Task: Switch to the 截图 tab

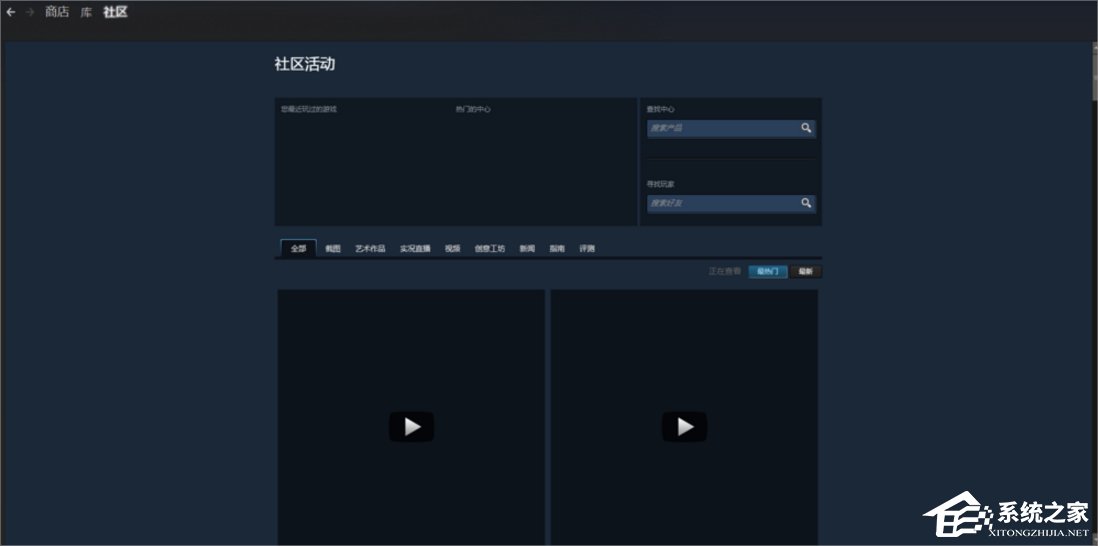Action: click(333, 249)
